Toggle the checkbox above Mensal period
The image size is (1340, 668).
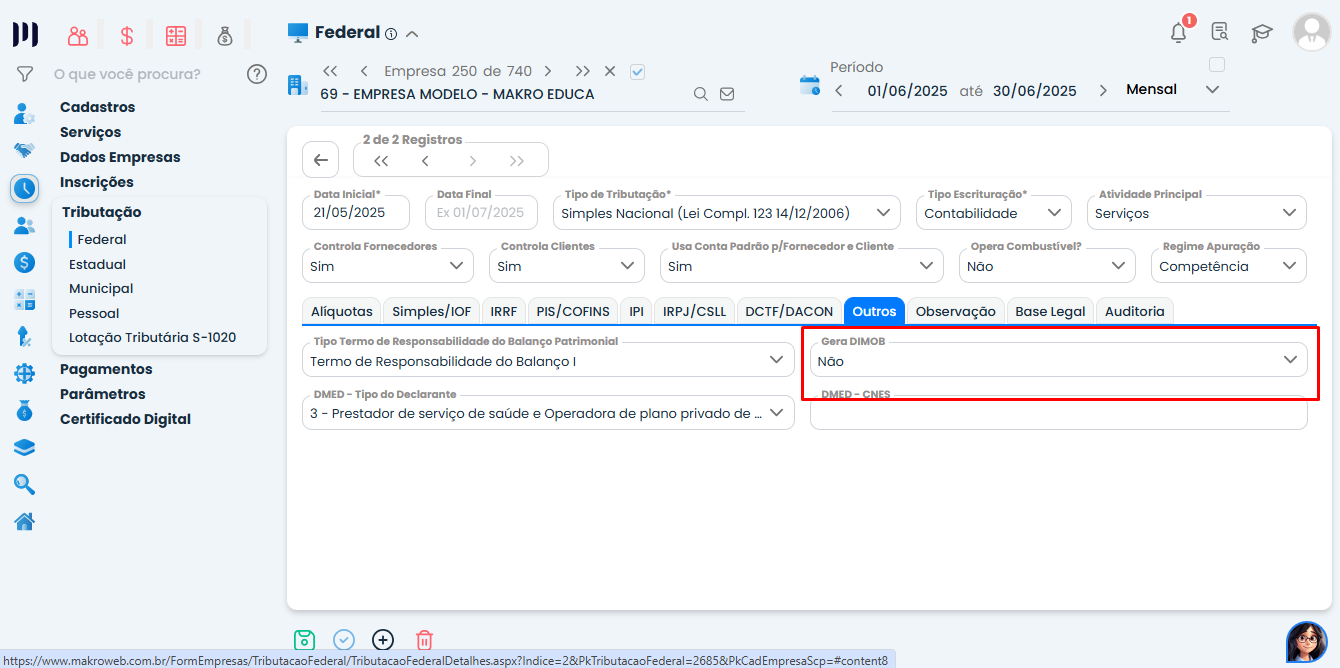point(1217,65)
